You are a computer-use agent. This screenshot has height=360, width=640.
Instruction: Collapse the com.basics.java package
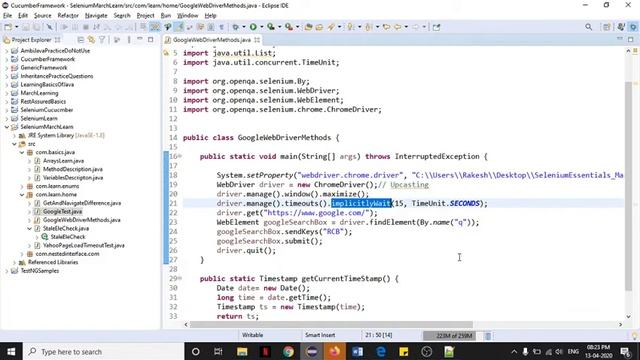tap(22, 152)
